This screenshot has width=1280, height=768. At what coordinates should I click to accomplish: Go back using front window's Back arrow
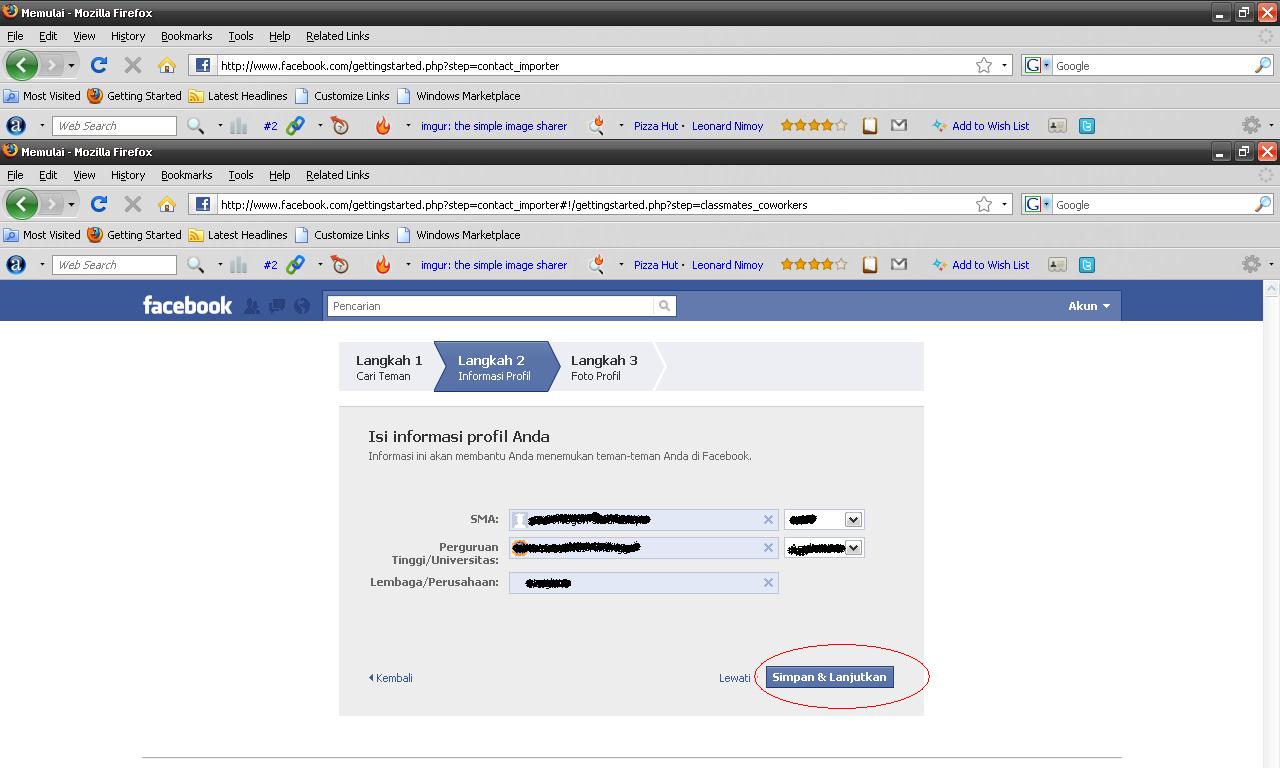[22, 204]
